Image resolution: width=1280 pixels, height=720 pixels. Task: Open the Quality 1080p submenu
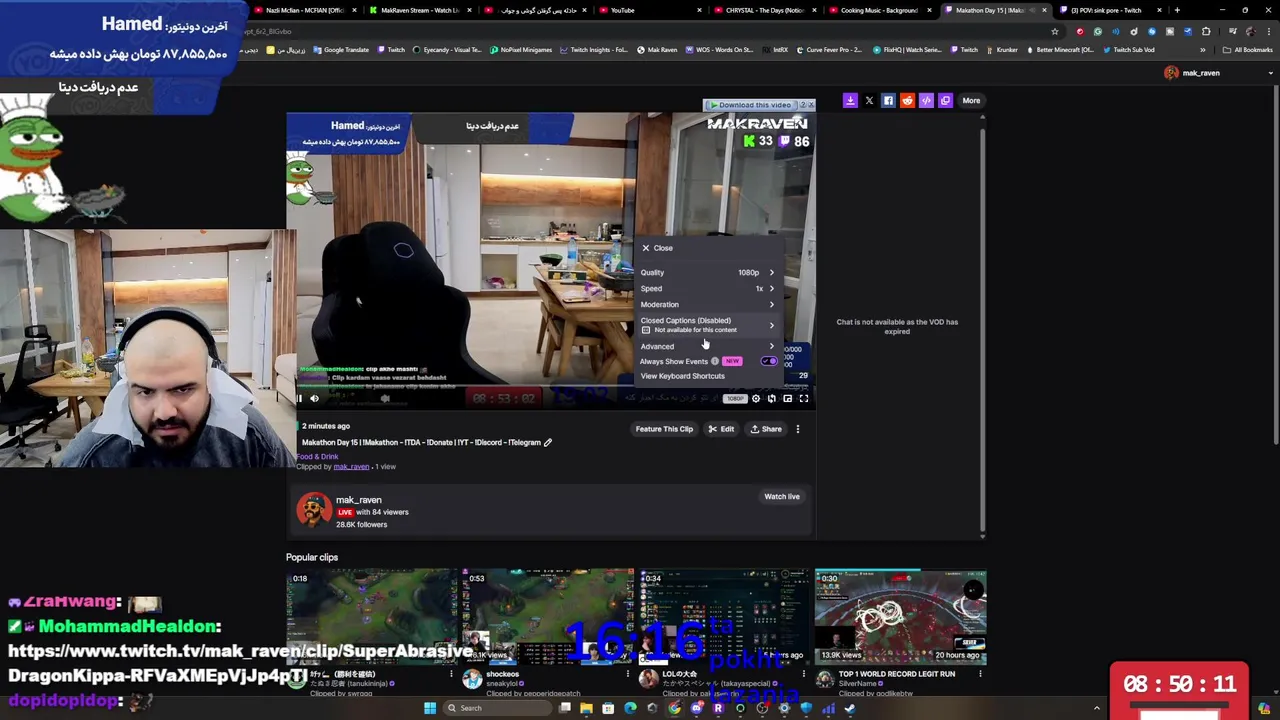(x=708, y=272)
